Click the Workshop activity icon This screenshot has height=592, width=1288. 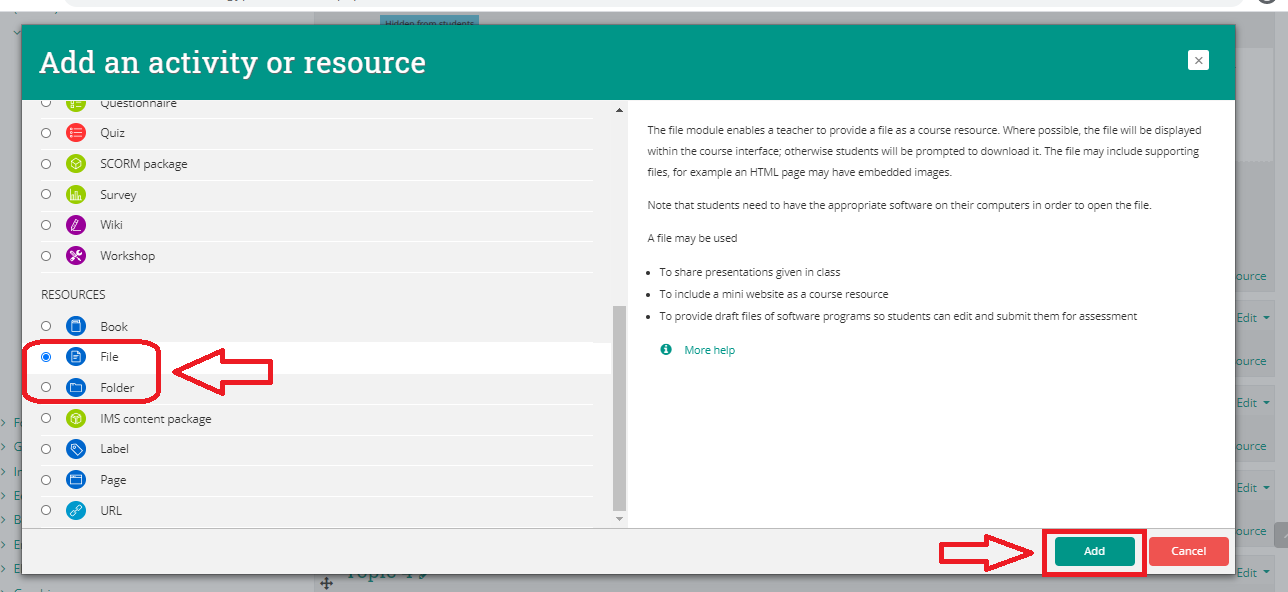(x=76, y=256)
